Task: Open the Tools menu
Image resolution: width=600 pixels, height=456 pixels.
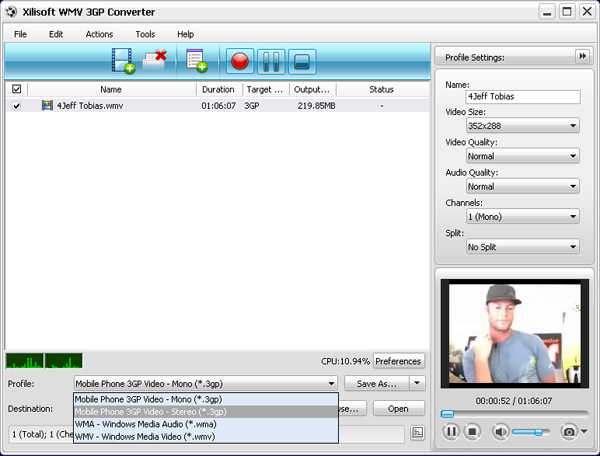Action: pos(145,34)
